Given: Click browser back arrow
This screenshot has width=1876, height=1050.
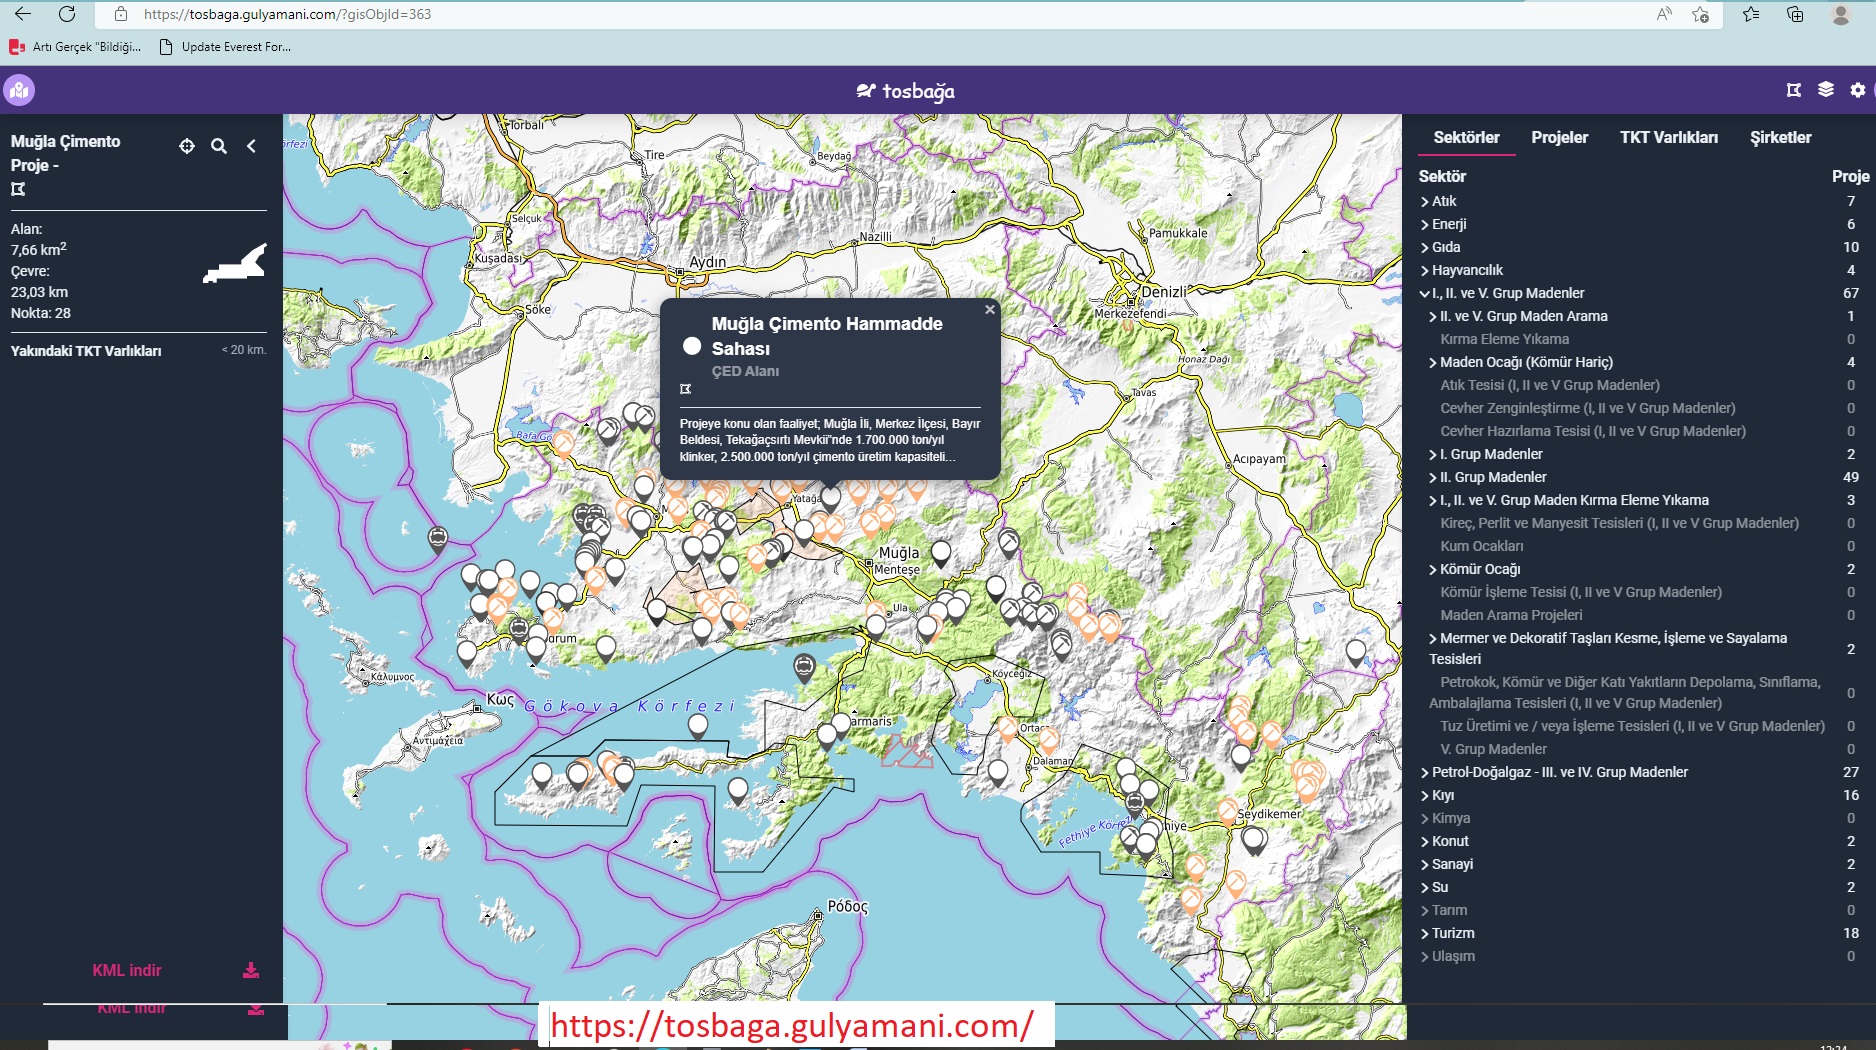Looking at the screenshot, I should (x=22, y=14).
